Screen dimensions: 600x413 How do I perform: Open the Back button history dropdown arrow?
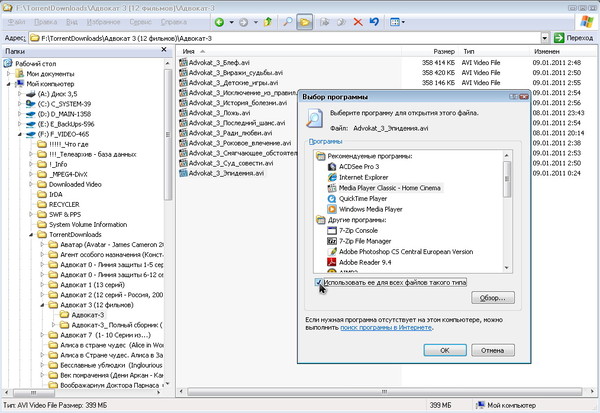click(232, 22)
